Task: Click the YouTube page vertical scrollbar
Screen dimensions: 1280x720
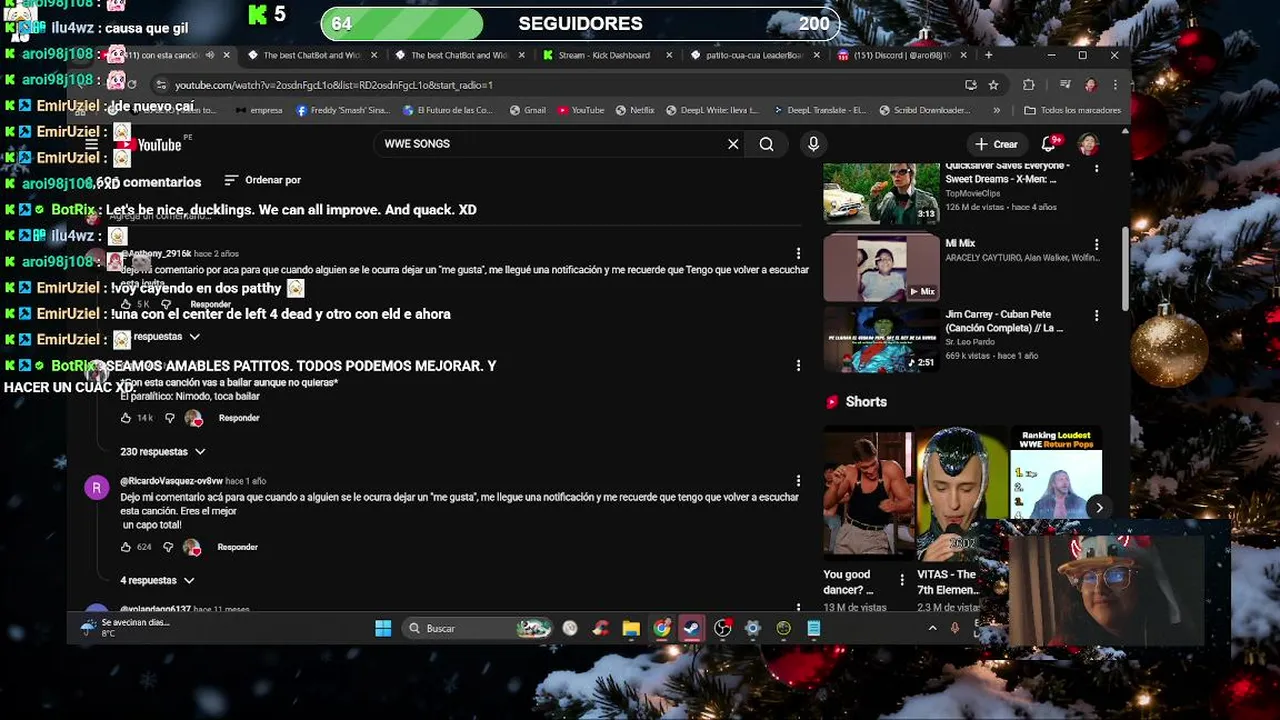Action: [x=1125, y=268]
